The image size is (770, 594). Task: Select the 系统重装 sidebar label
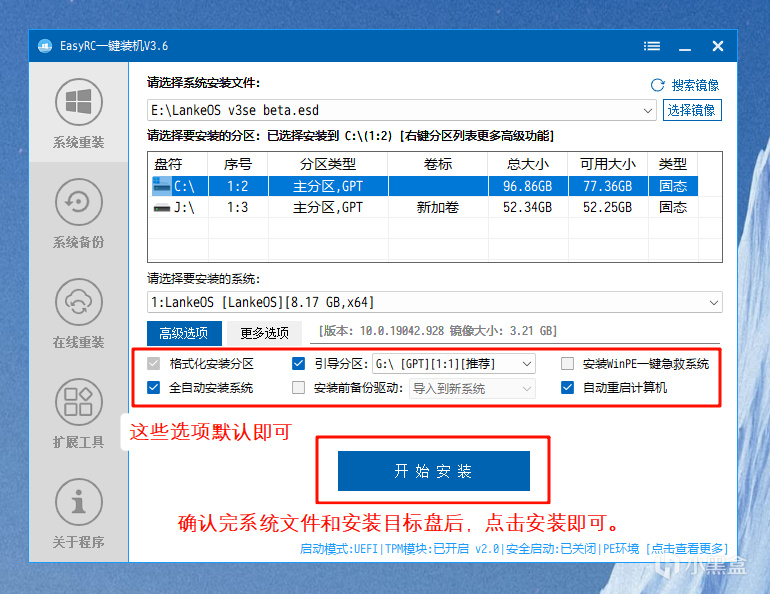(79, 143)
